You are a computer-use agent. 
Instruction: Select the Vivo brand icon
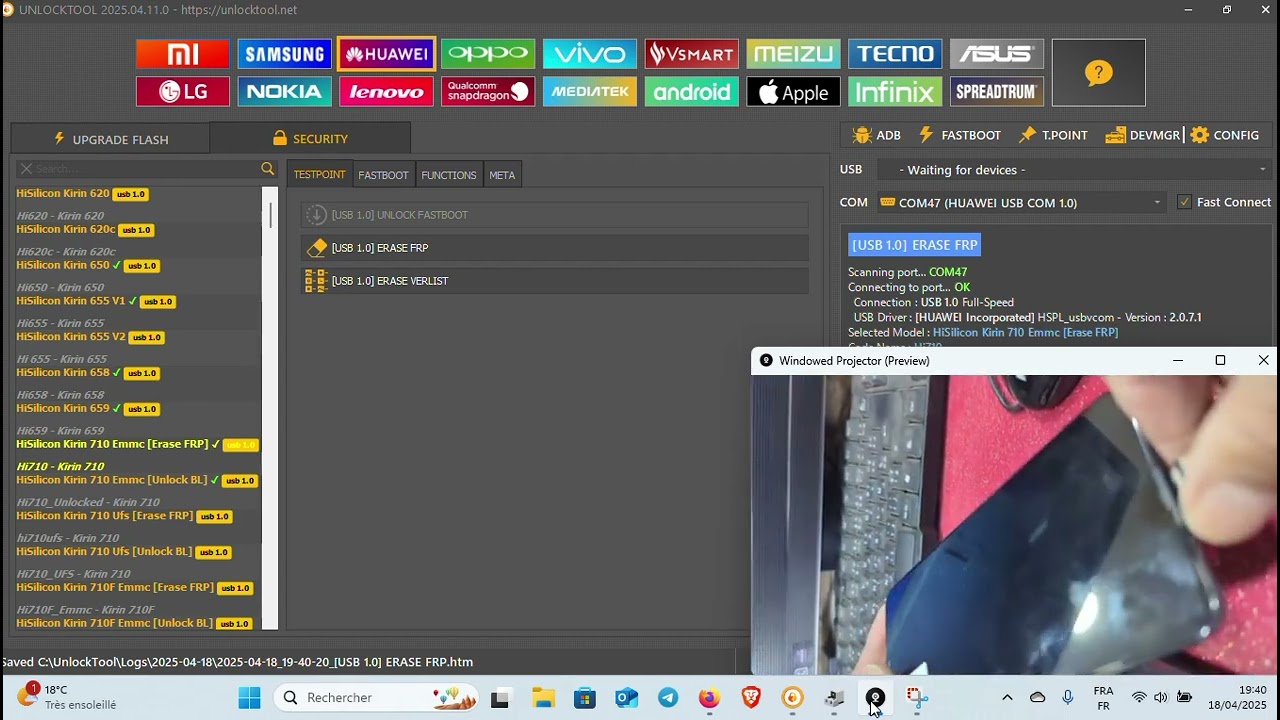click(x=590, y=54)
